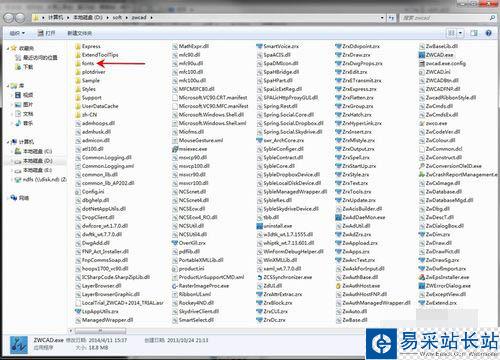Select the msiexec.exe file
The width and height of the screenshot is (500, 360).
[x=190, y=149]
